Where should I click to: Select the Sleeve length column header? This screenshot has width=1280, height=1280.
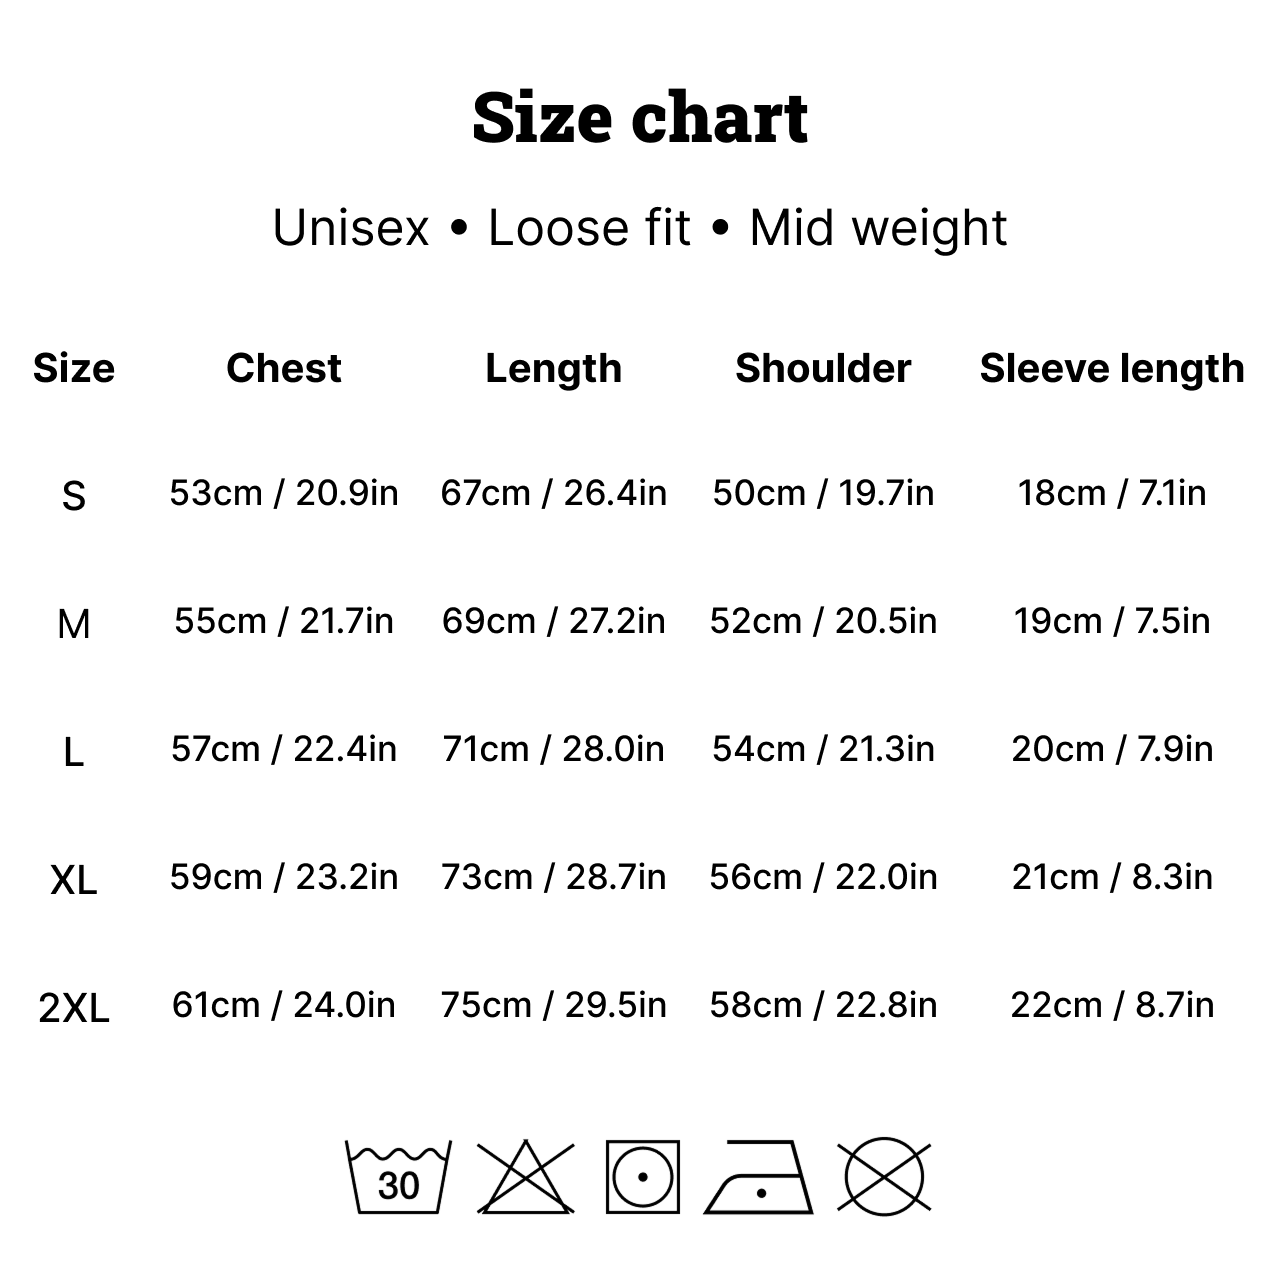pos(1112,369)
